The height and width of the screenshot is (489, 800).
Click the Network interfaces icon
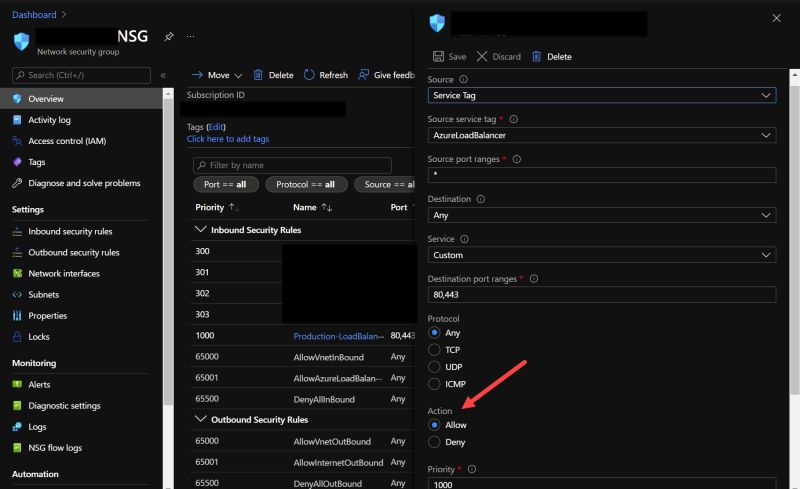tap(17, 273)
